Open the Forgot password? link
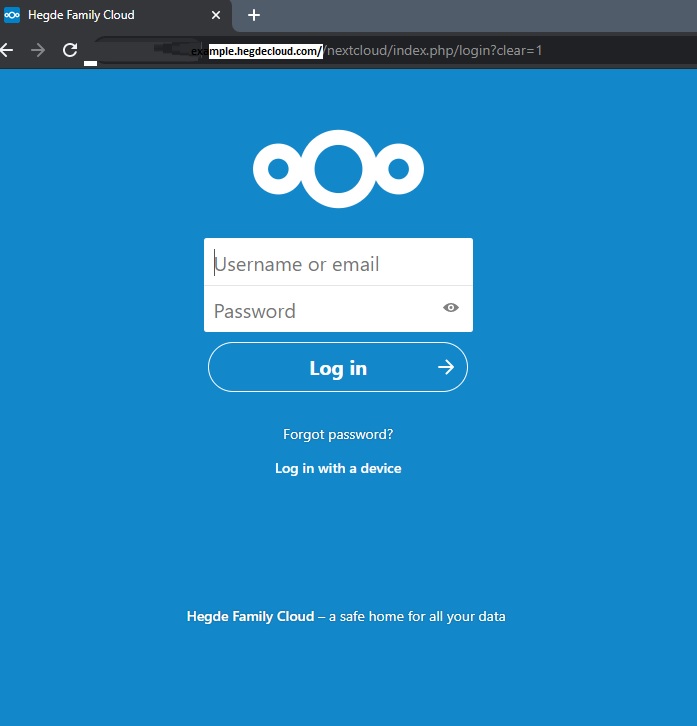The height and width of the screenshot is (726, 697). [338, 434]
